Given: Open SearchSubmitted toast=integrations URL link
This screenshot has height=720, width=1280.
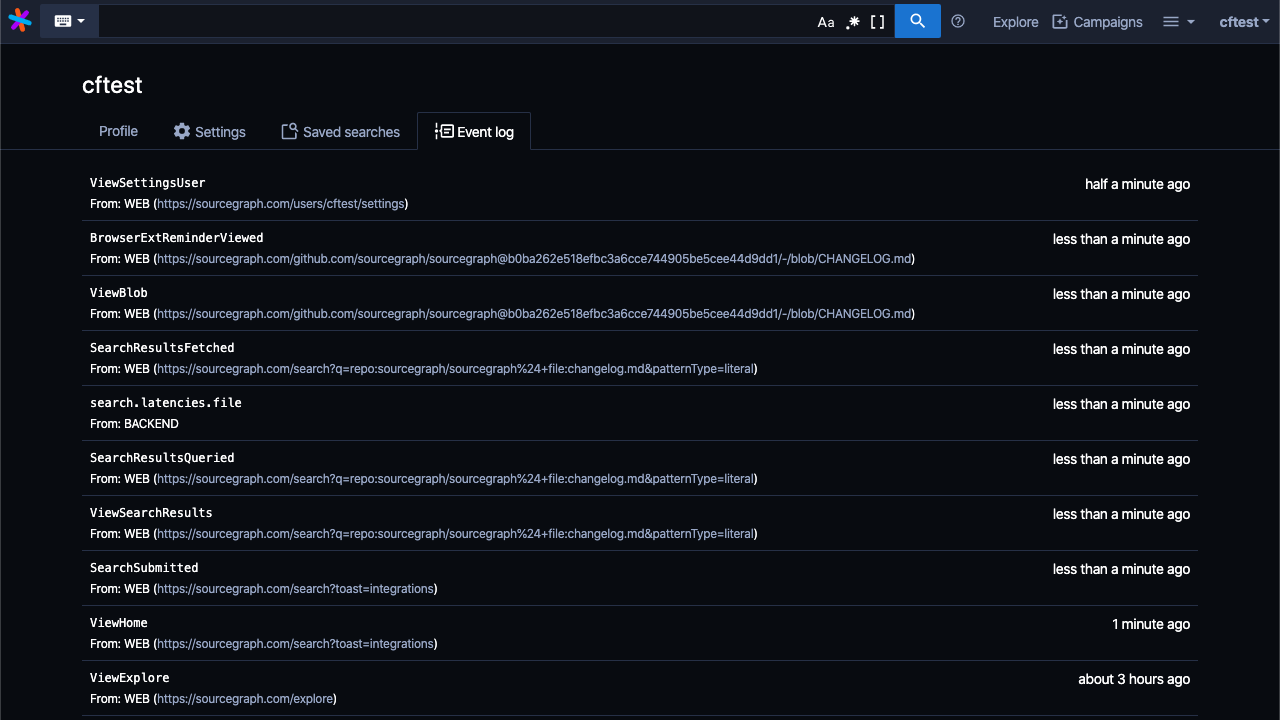Looking at the screenshot, I should 295,589.
